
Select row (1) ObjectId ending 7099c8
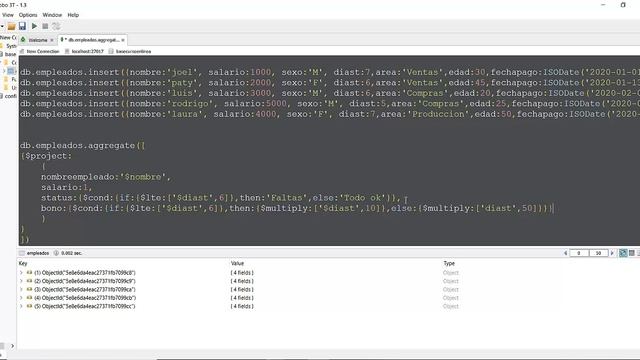(x=84, y=273)
